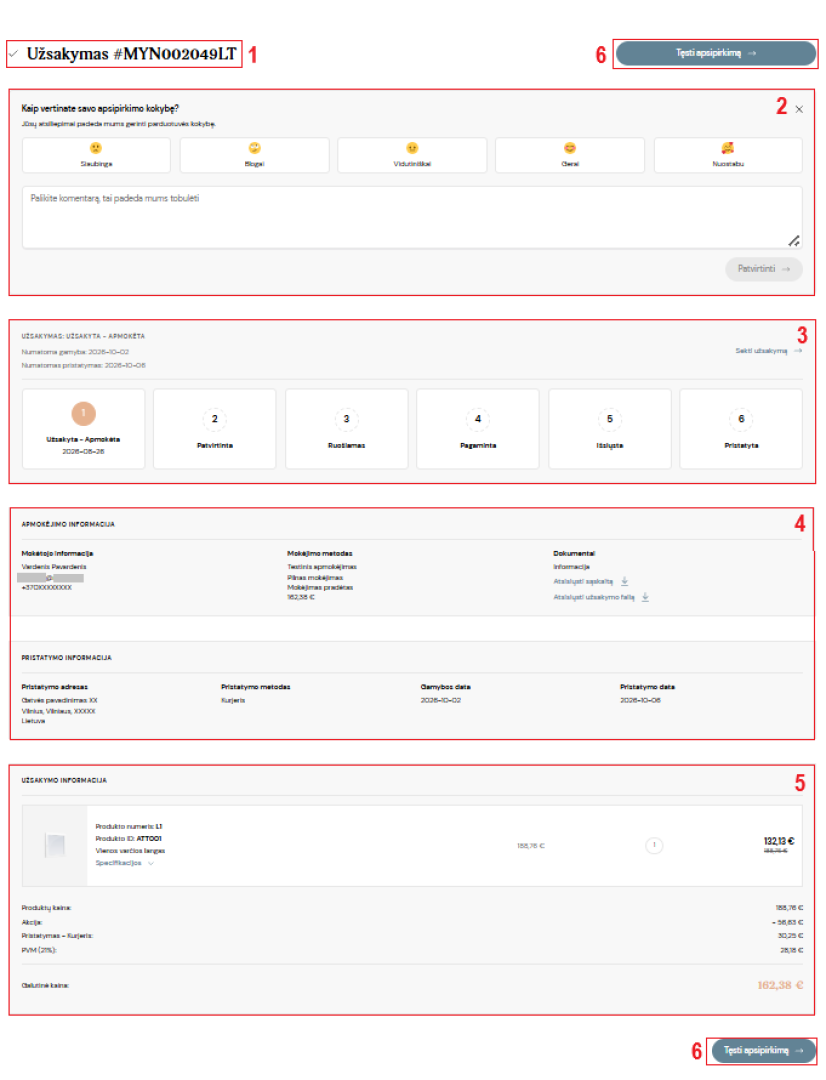
Task: Choose the Nuostabu emoji rating
Action: (727, 155)
